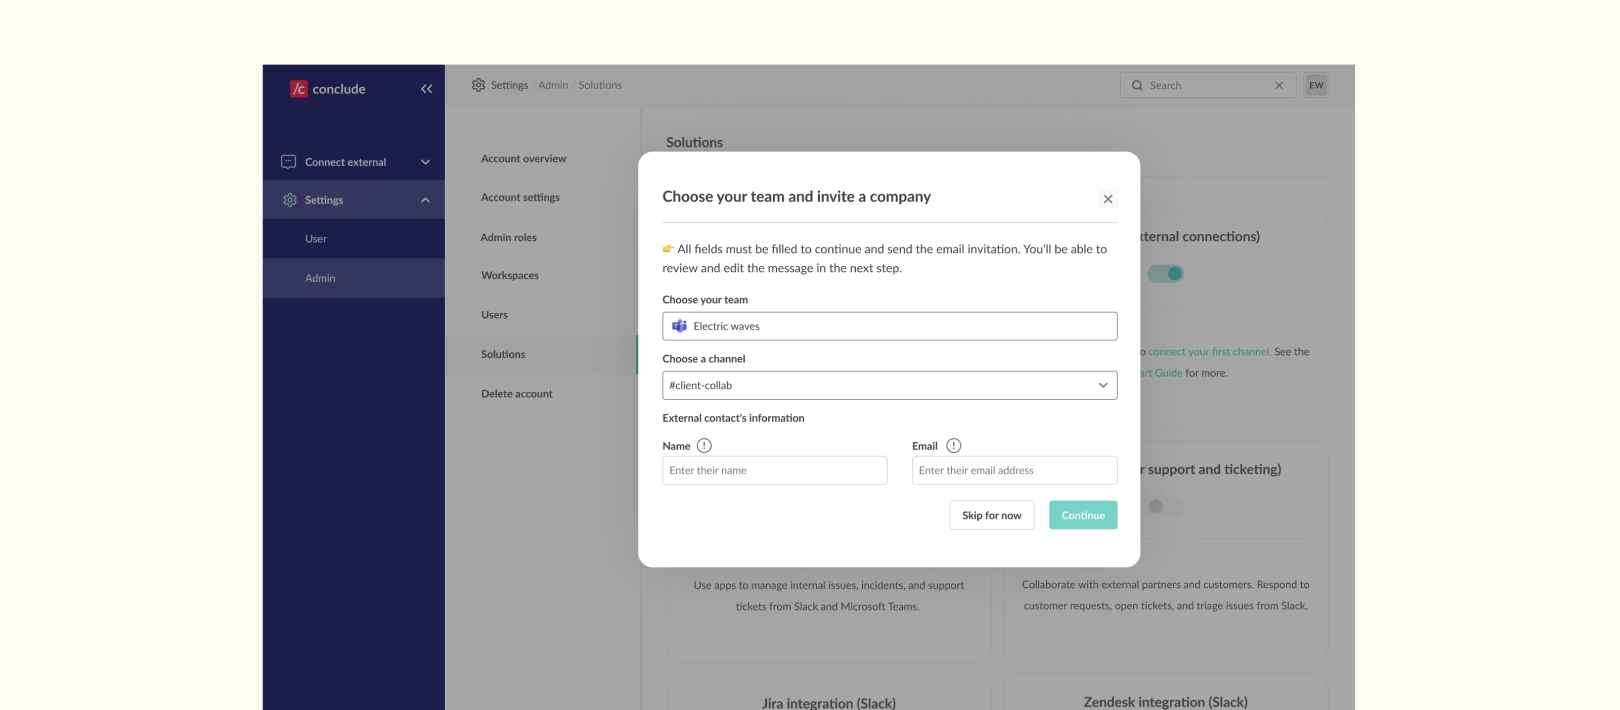Click the dialog title Choose your team and invite

pyautogui.click(x=796, y=197)
